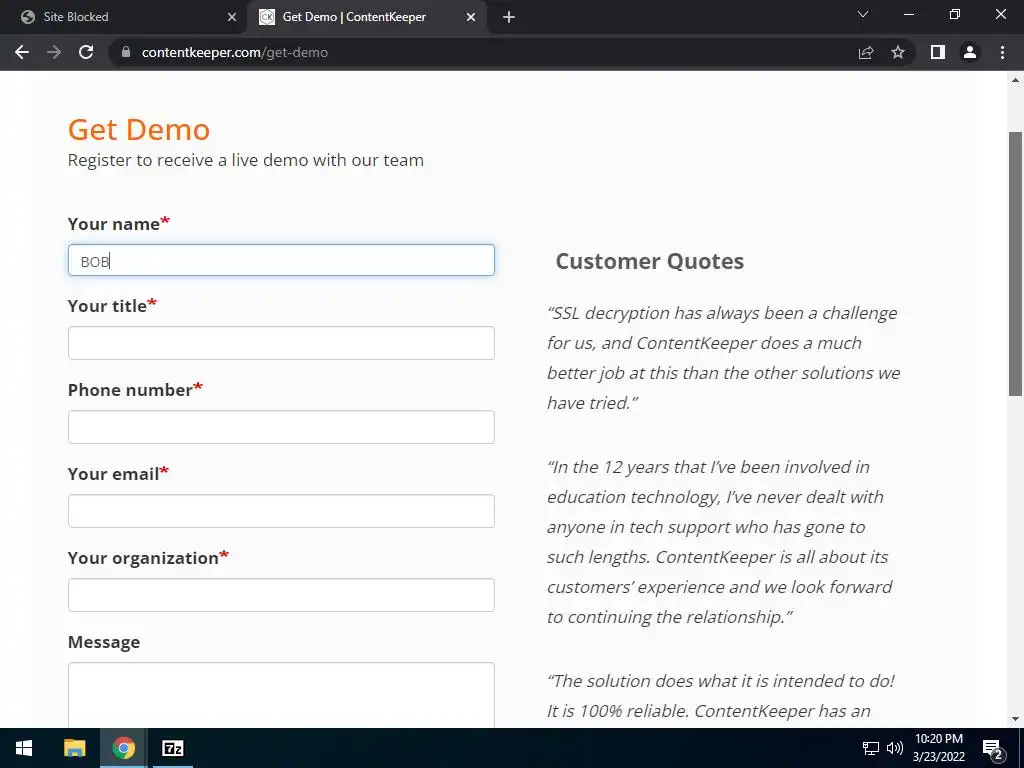Click the Your organization input

pos(281,595)
